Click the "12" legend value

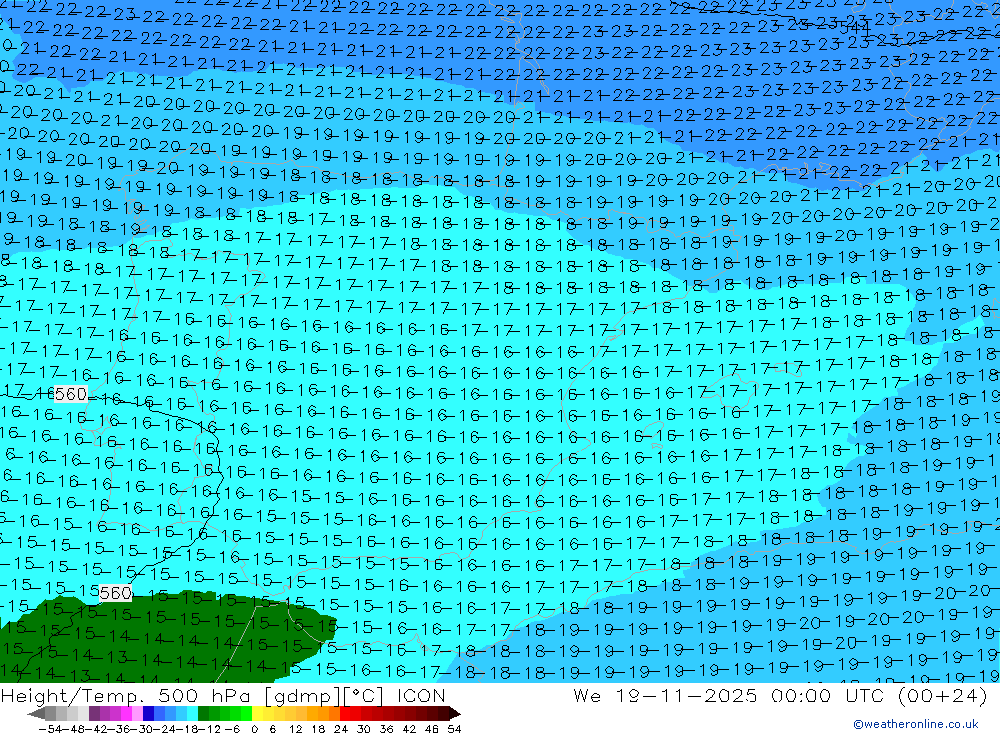(x=295, y=729)
